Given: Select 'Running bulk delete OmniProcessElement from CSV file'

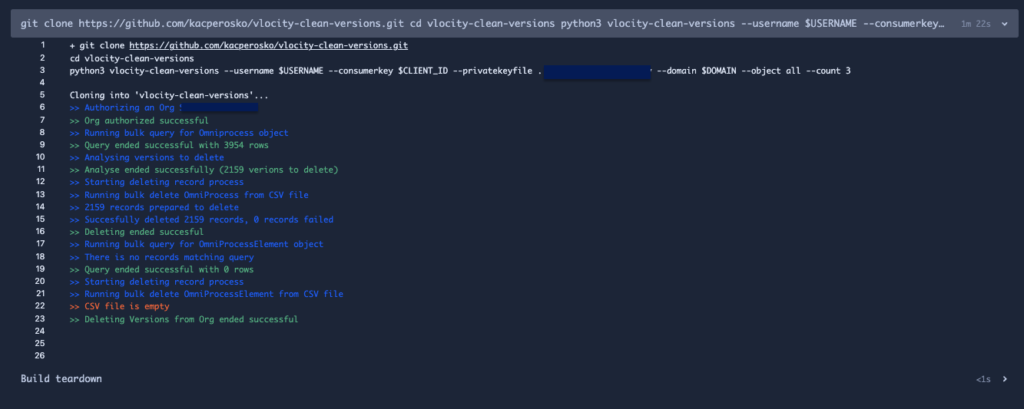Looking at the screenshot, I should point(206,294).
